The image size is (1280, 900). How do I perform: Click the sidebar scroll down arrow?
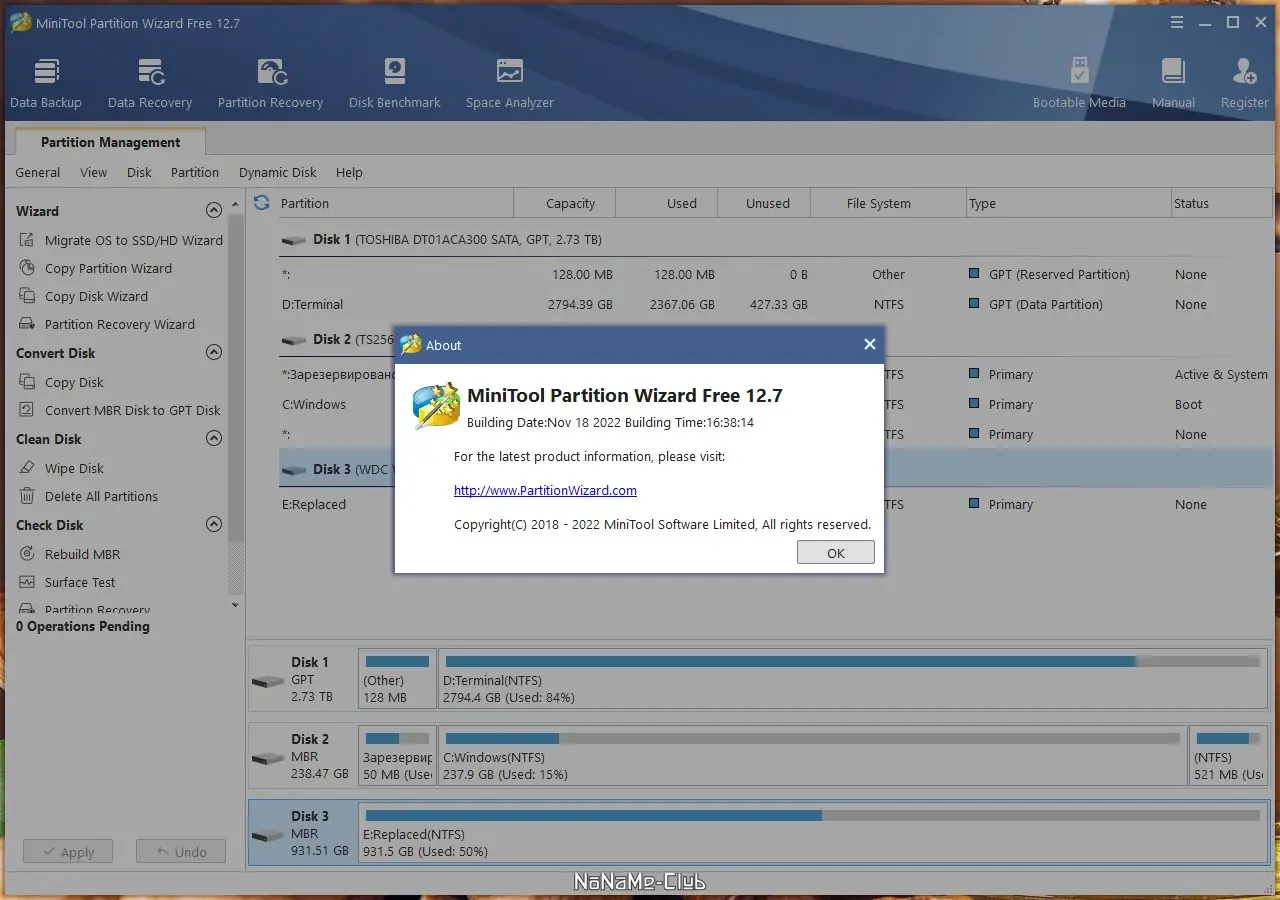(236, 605)
